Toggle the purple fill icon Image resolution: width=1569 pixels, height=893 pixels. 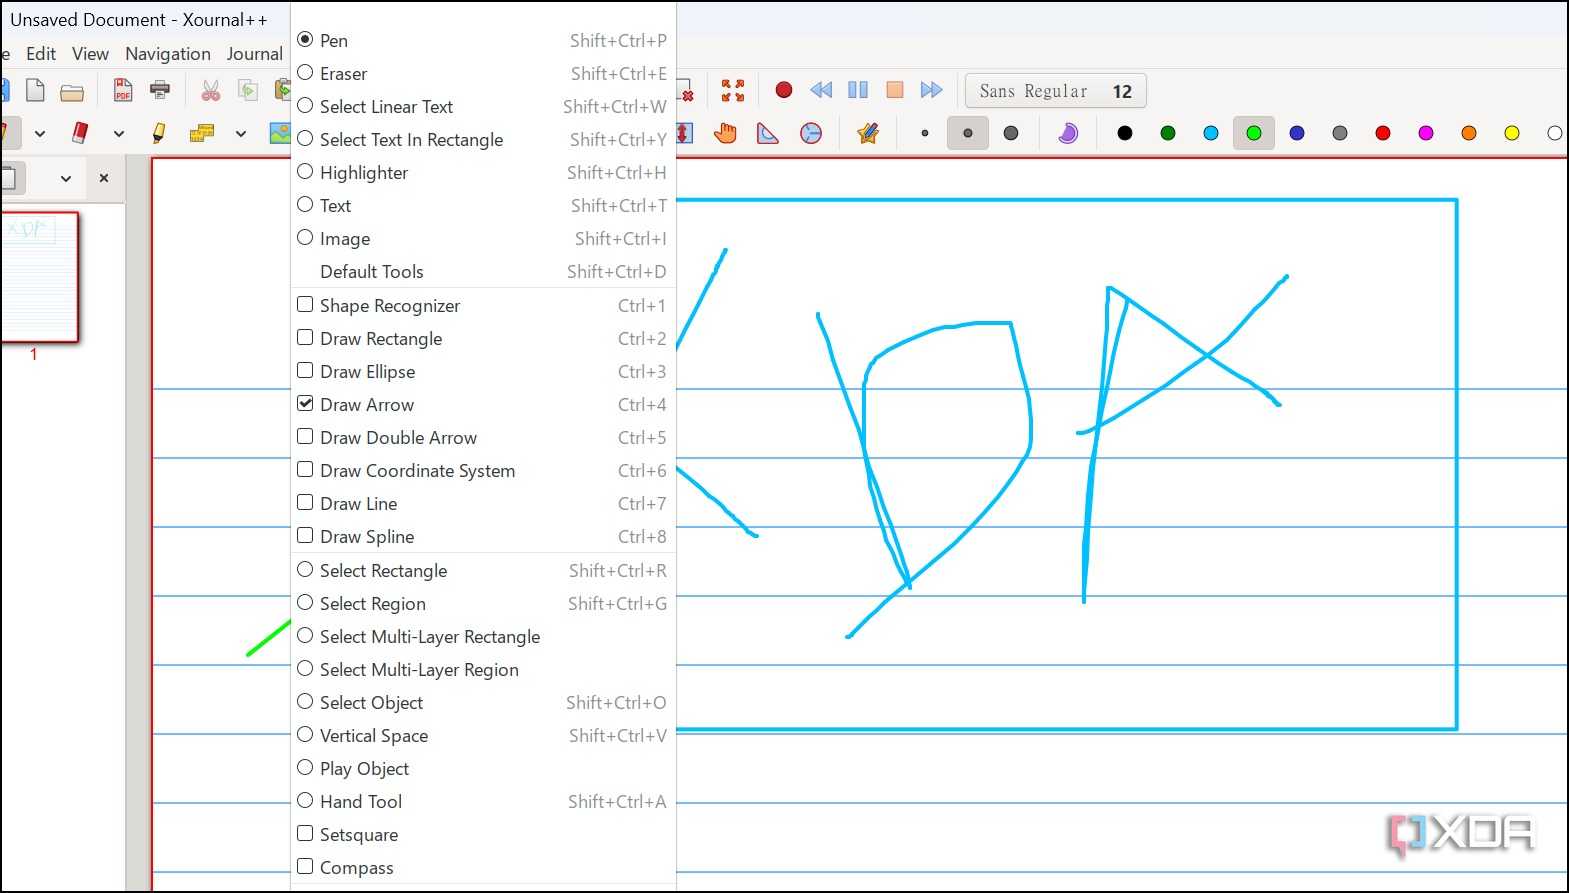click(x=1068, y=133)
